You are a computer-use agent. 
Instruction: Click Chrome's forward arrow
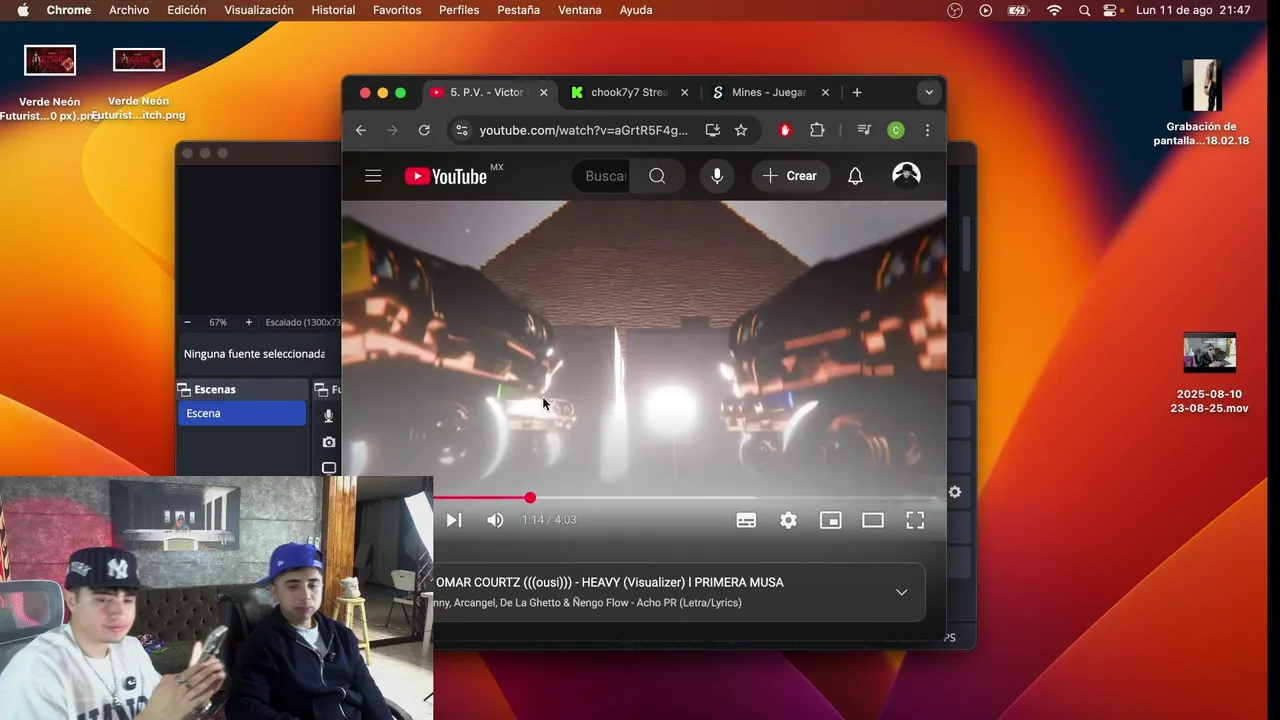tap(392, 130)
